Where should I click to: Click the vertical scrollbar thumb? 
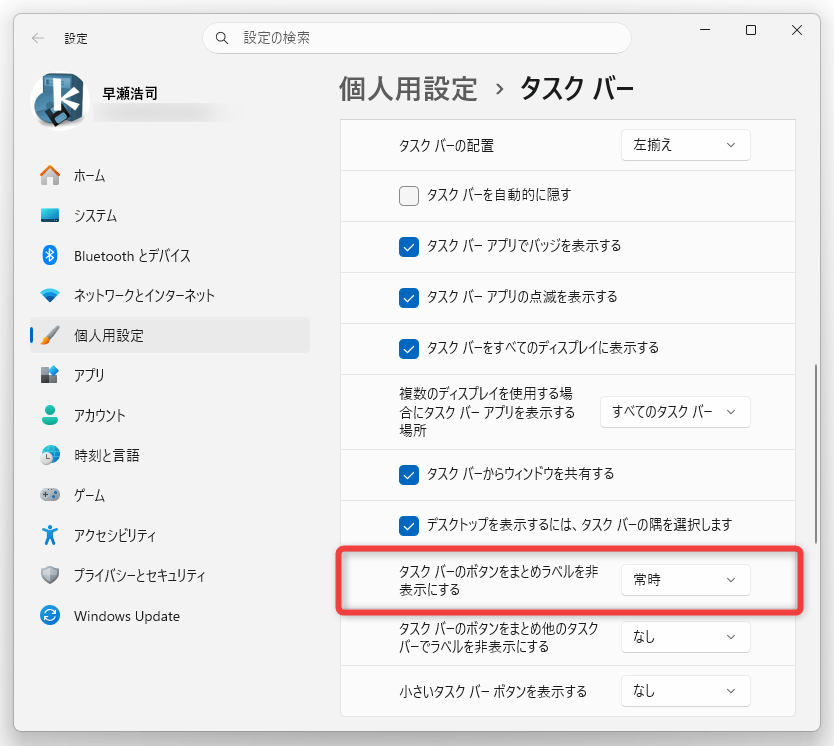815,454
